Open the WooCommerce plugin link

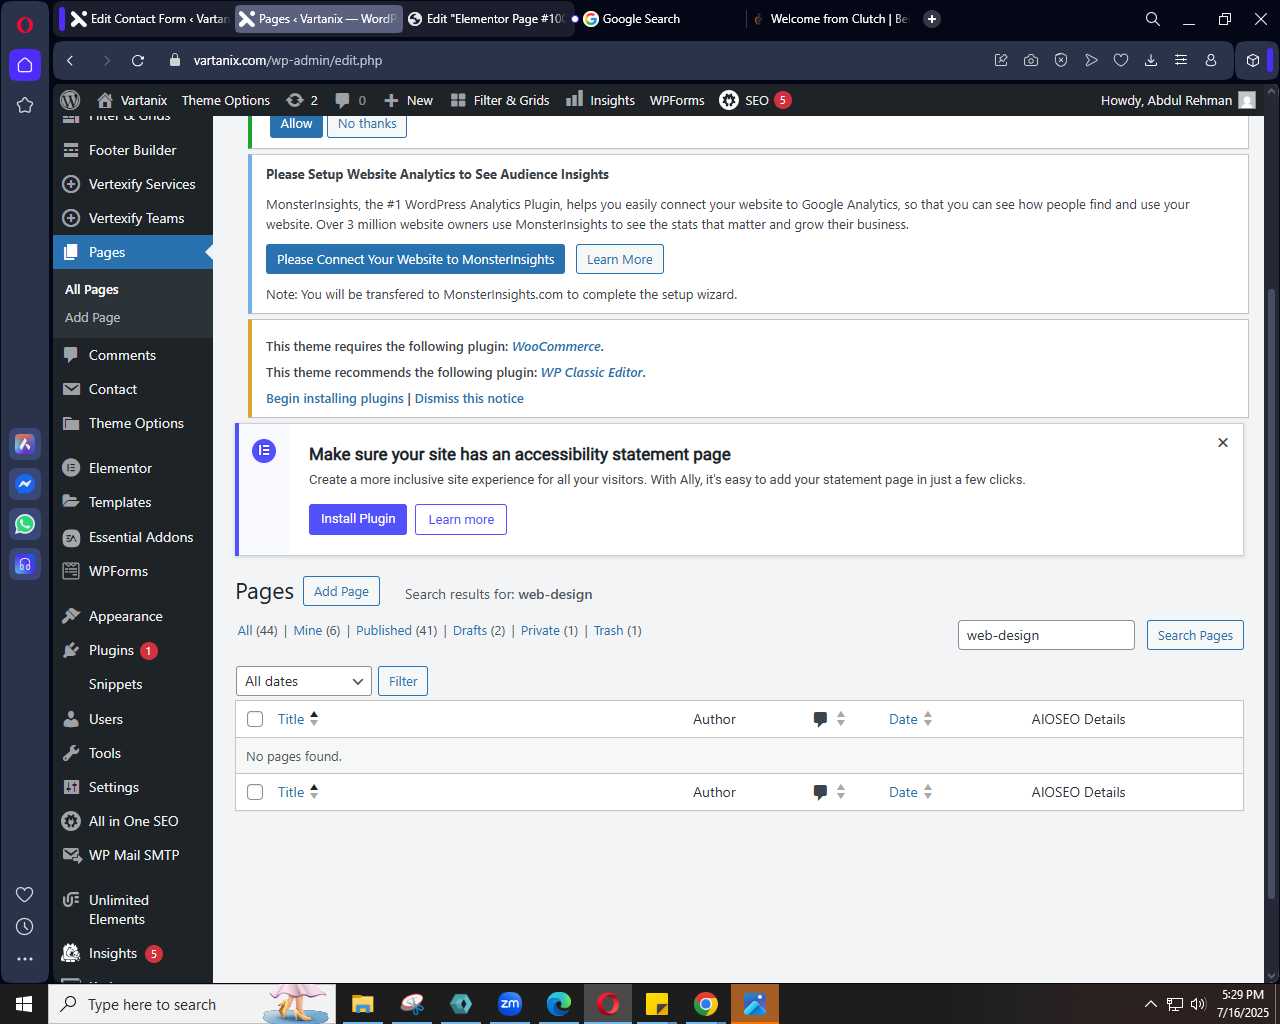557,347
